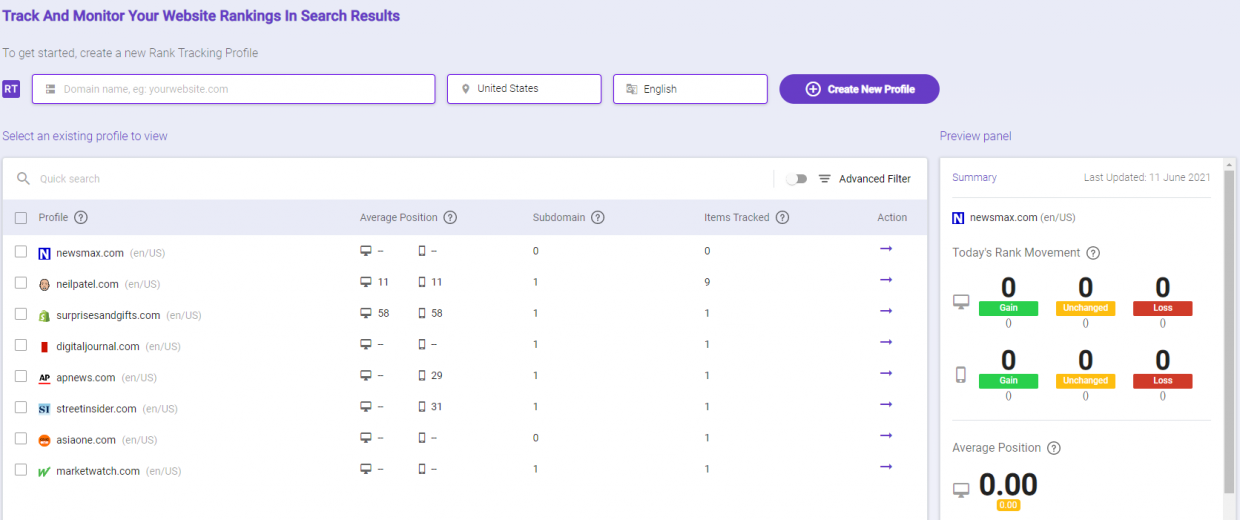Check the asiaone.com row checkbox
The width and height of the screenshot is (1240, 520).
[x=21, y=438]
